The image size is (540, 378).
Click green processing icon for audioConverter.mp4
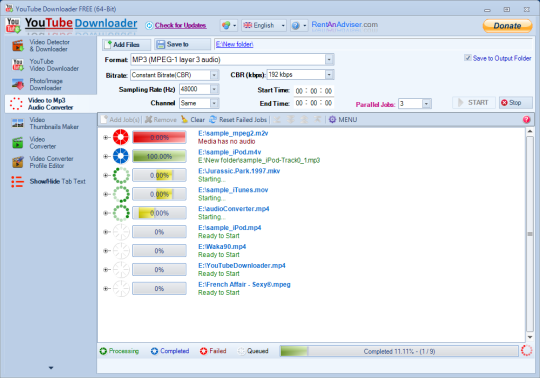pos(121,213)
